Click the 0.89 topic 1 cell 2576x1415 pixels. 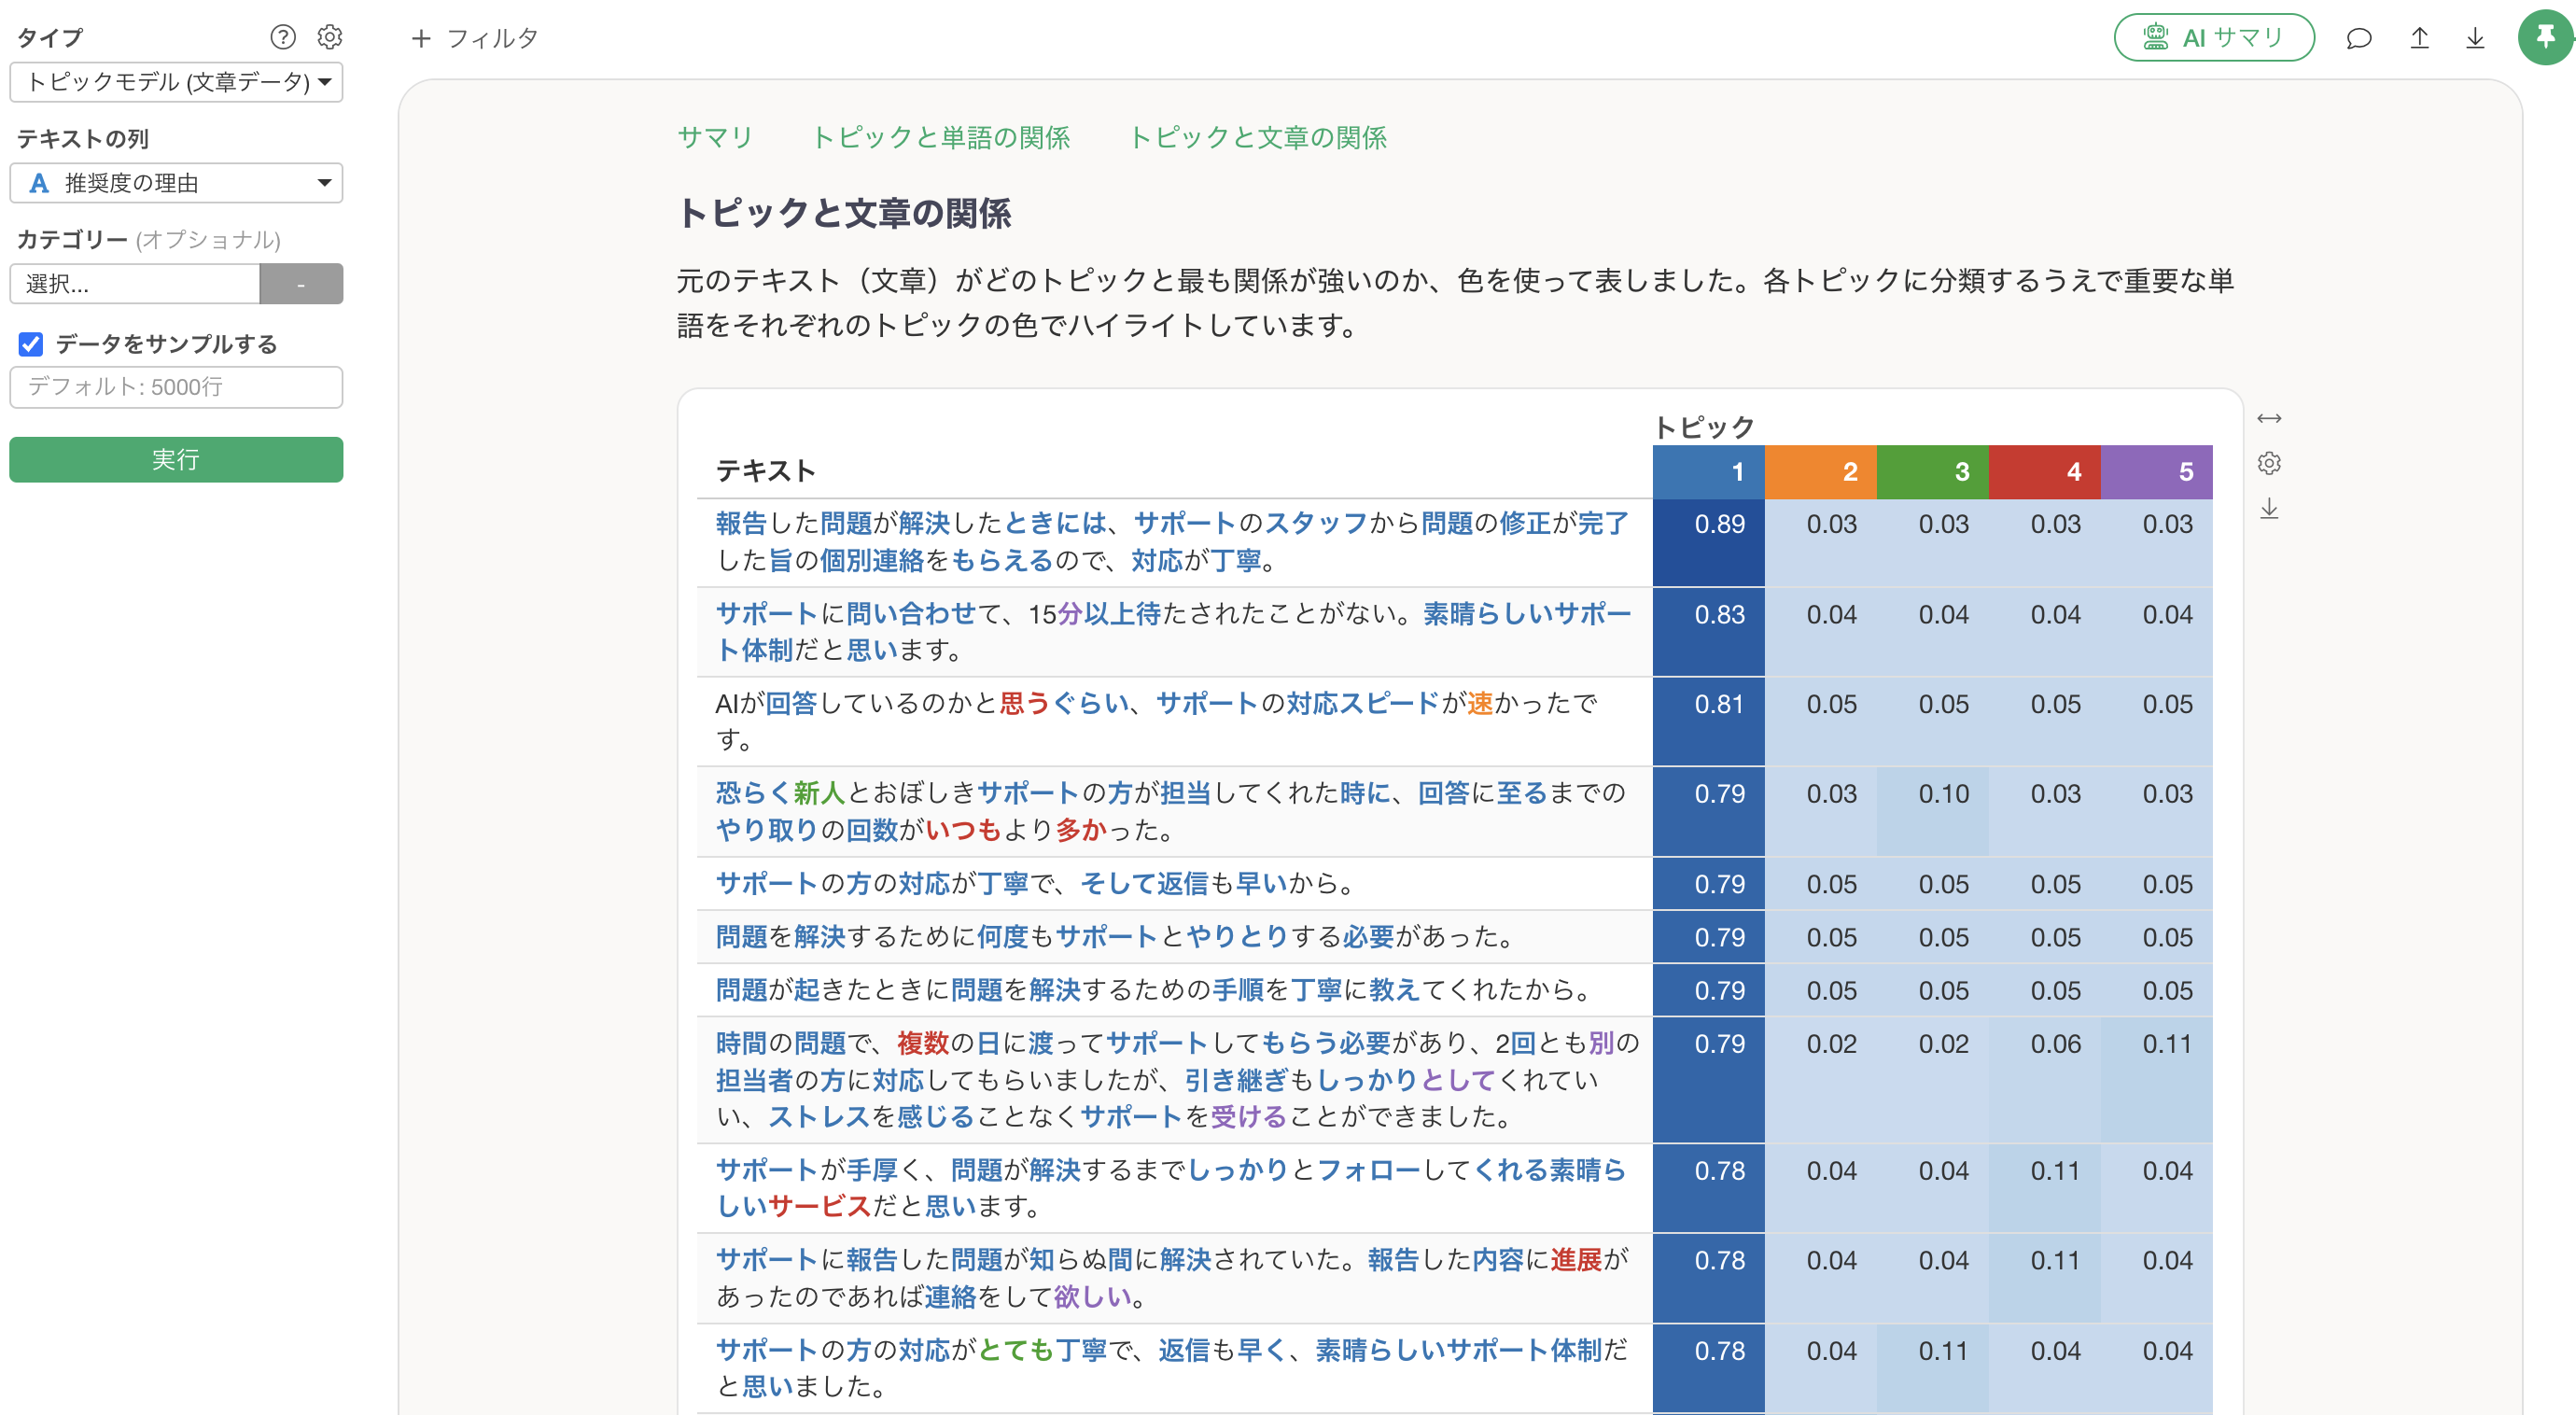[x=1708, y=542]
